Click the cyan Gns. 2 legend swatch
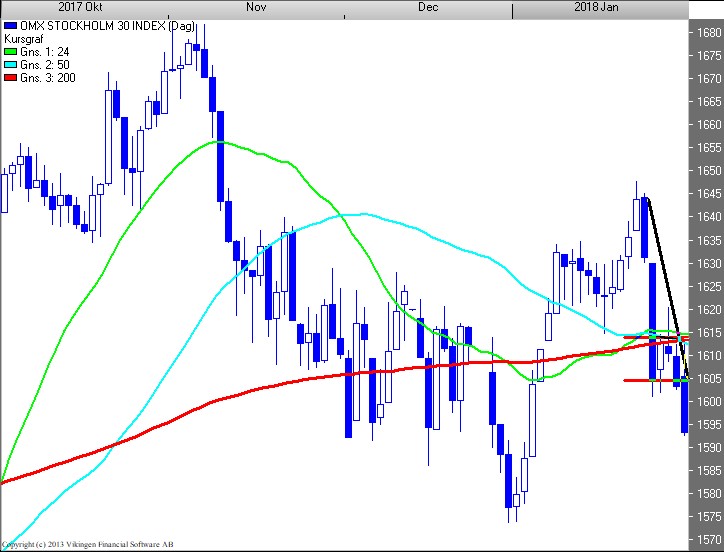Viewport: 724px width, 552px height. pyautogui.click(x=9, y=65)
